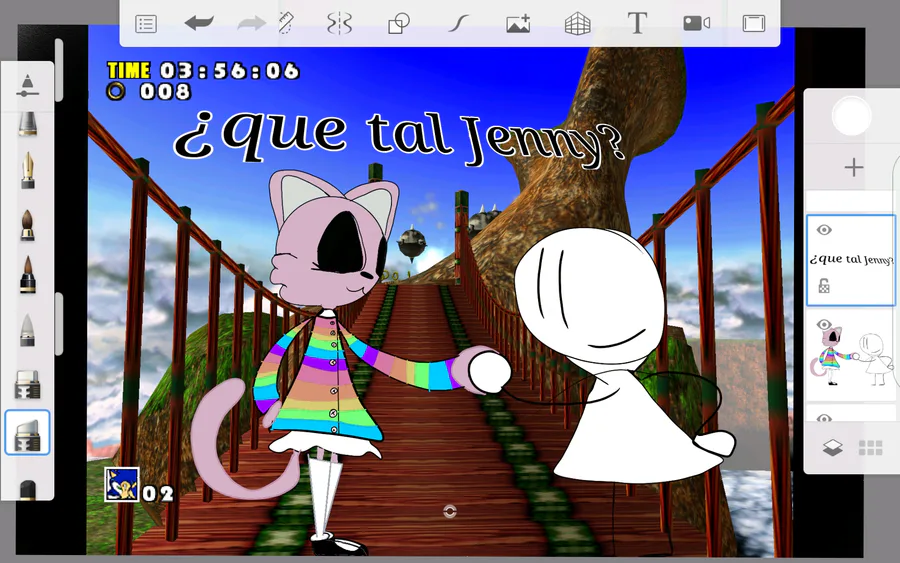Undo the last stroke
The width and height of the screenshot is (900, 563).
click(199, 24)
